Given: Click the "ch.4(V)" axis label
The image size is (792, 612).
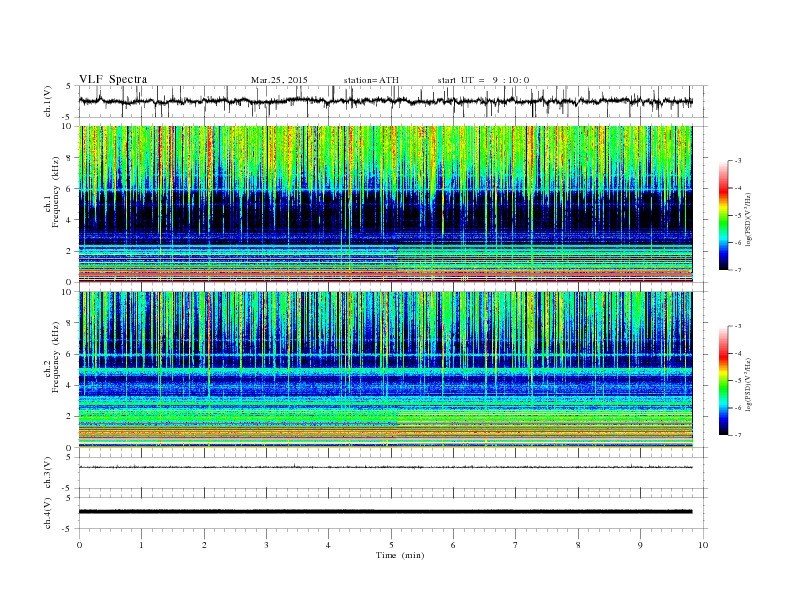Looking at the screenshot, I should [x=48, y=513].
